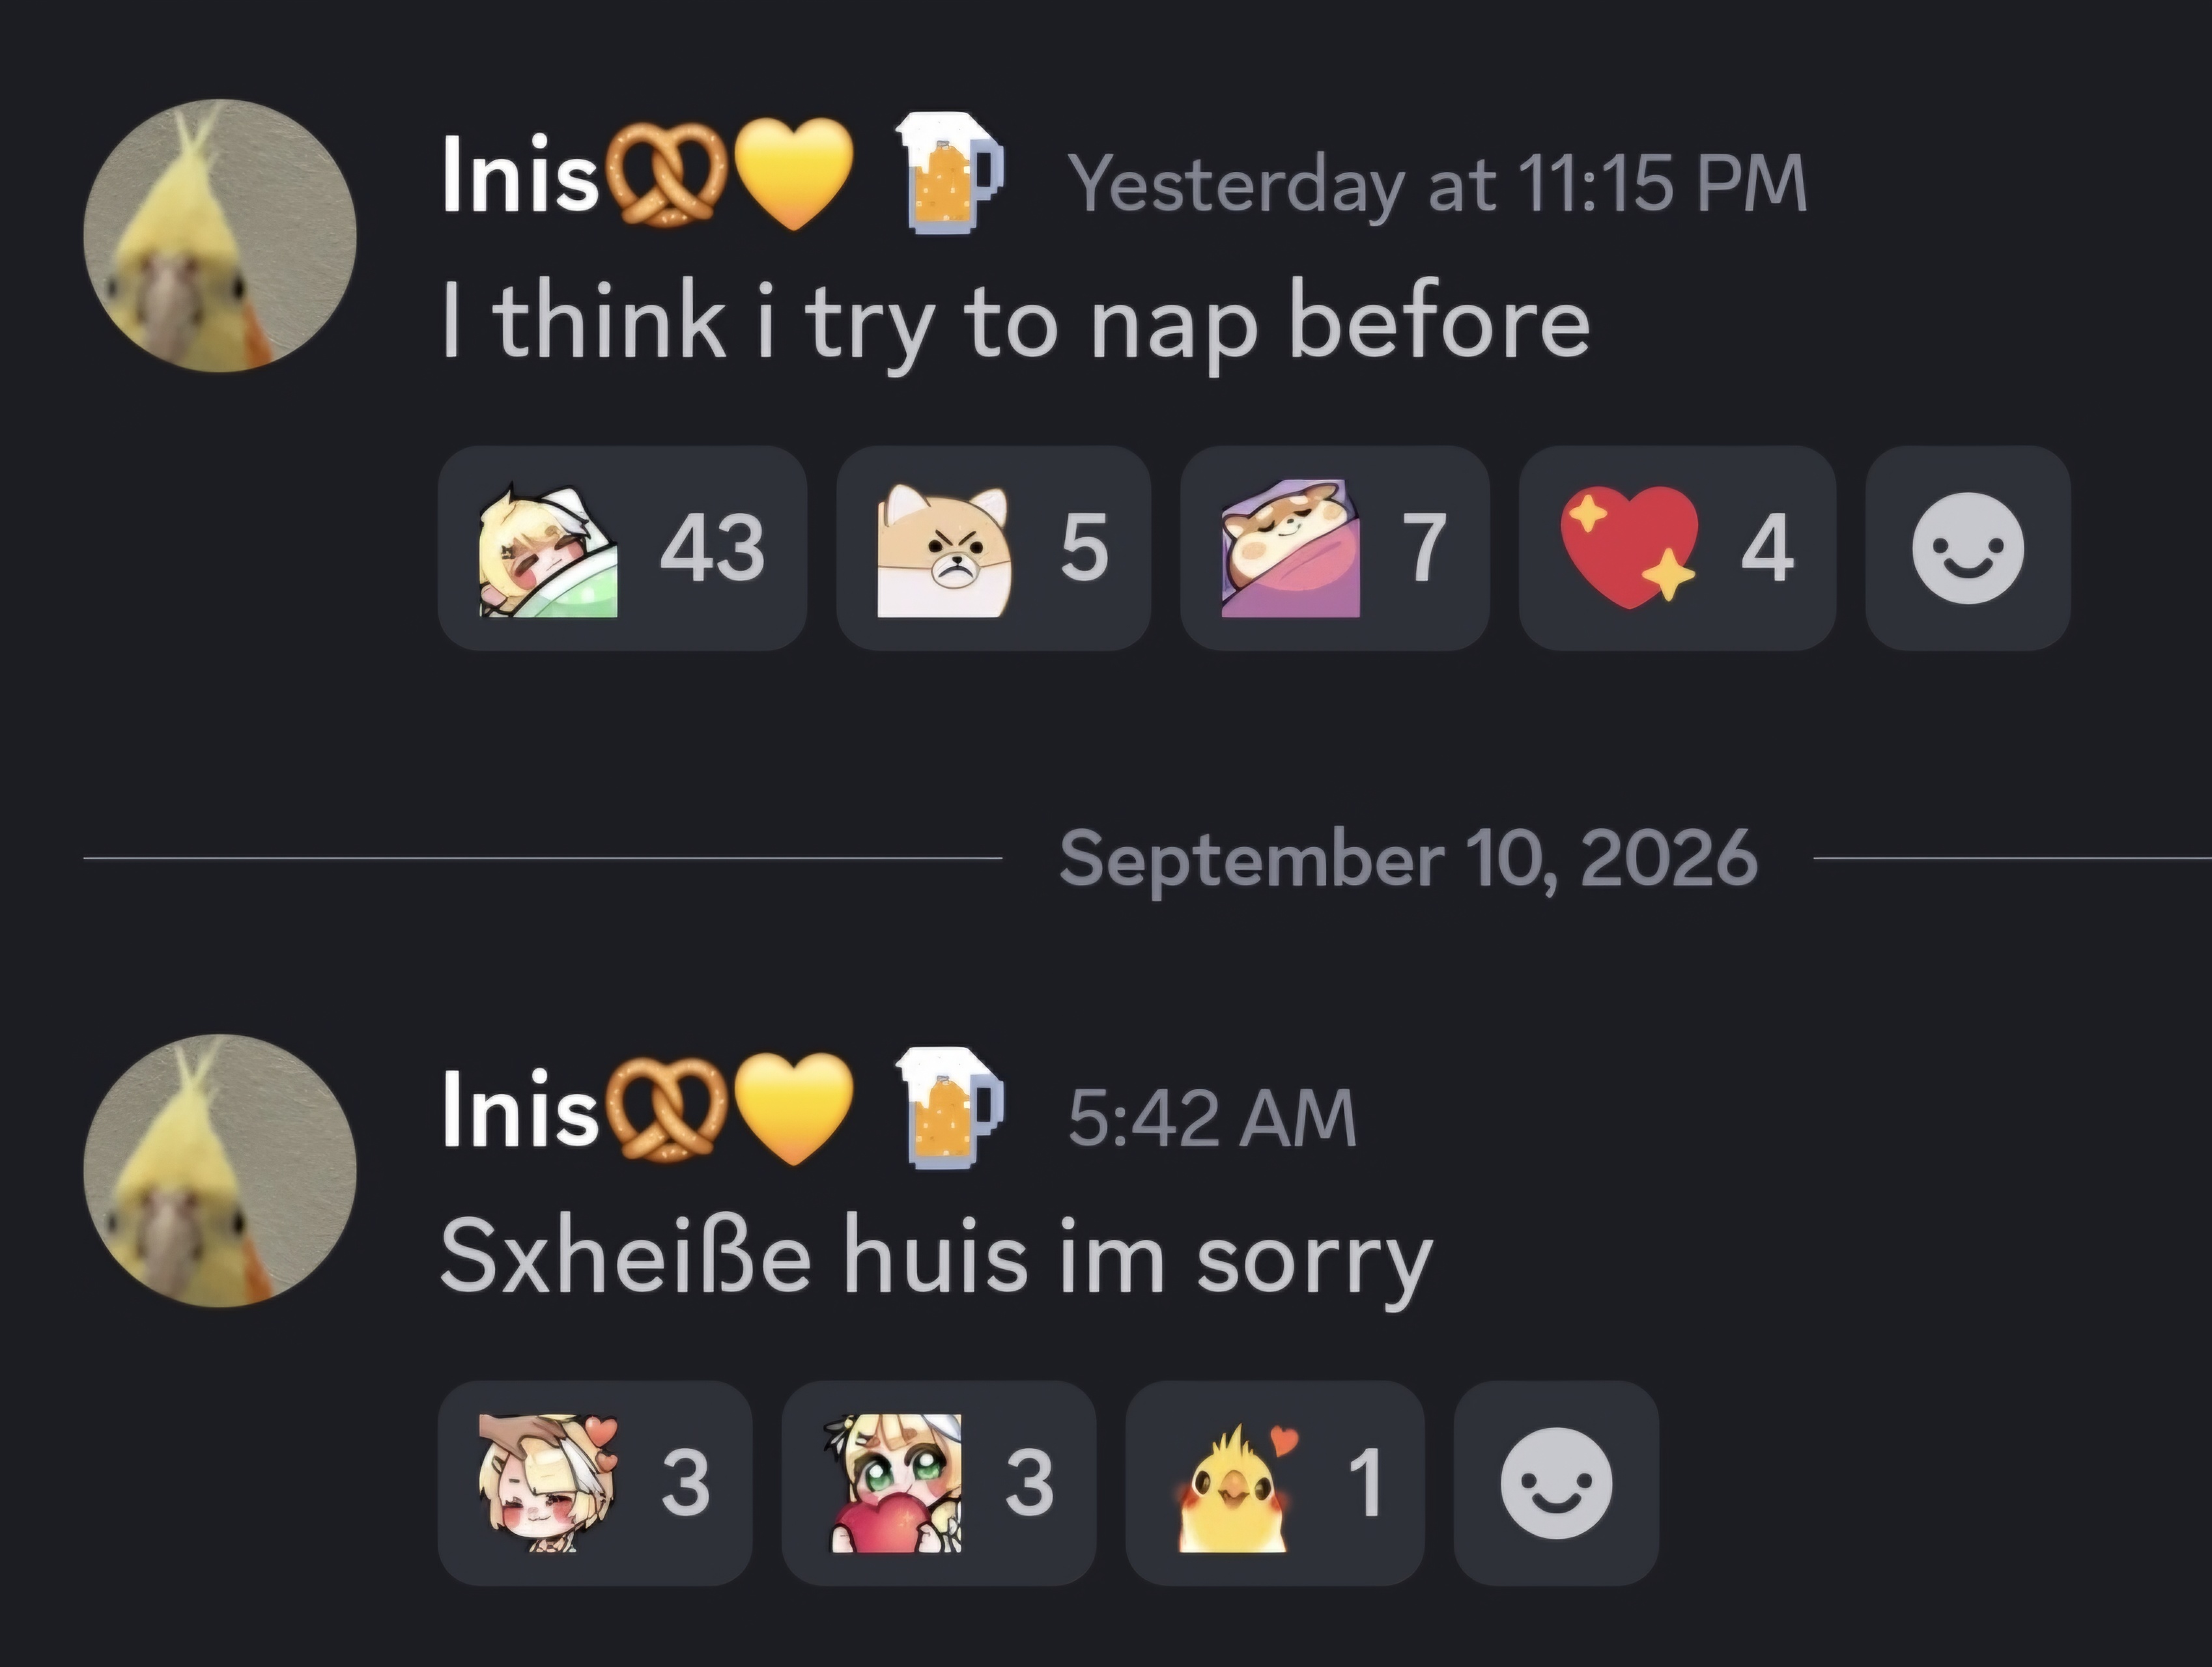Open add reaction smiley on first message

1967,548
